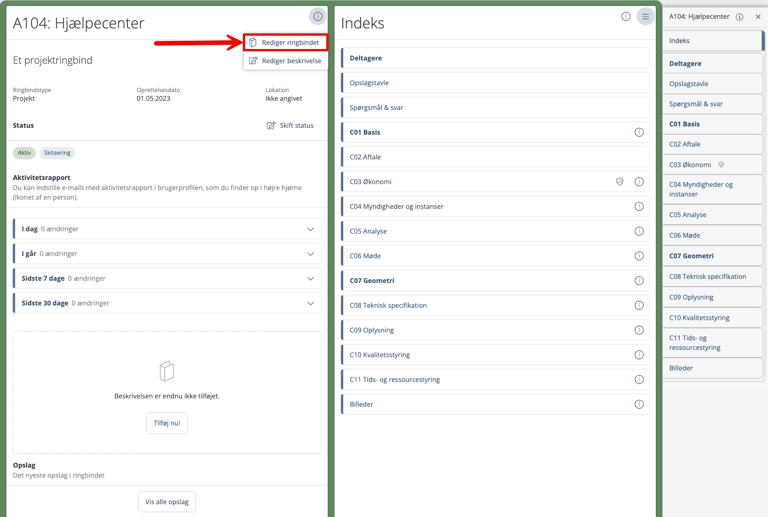The height and width of the screenshot is (517, 768).
Task: Expand the I dag changes section
Action: 167,229
